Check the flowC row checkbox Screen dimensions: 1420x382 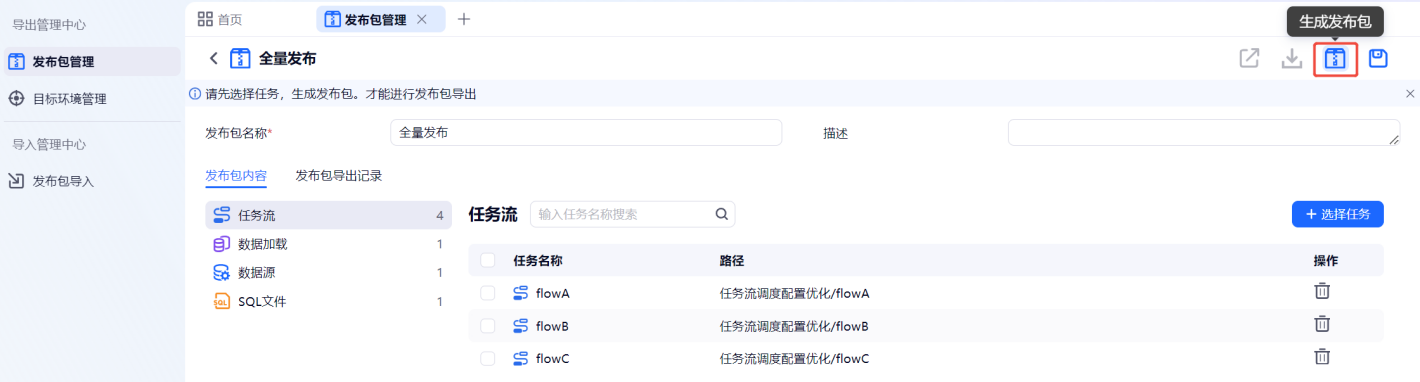pos(488,358)
